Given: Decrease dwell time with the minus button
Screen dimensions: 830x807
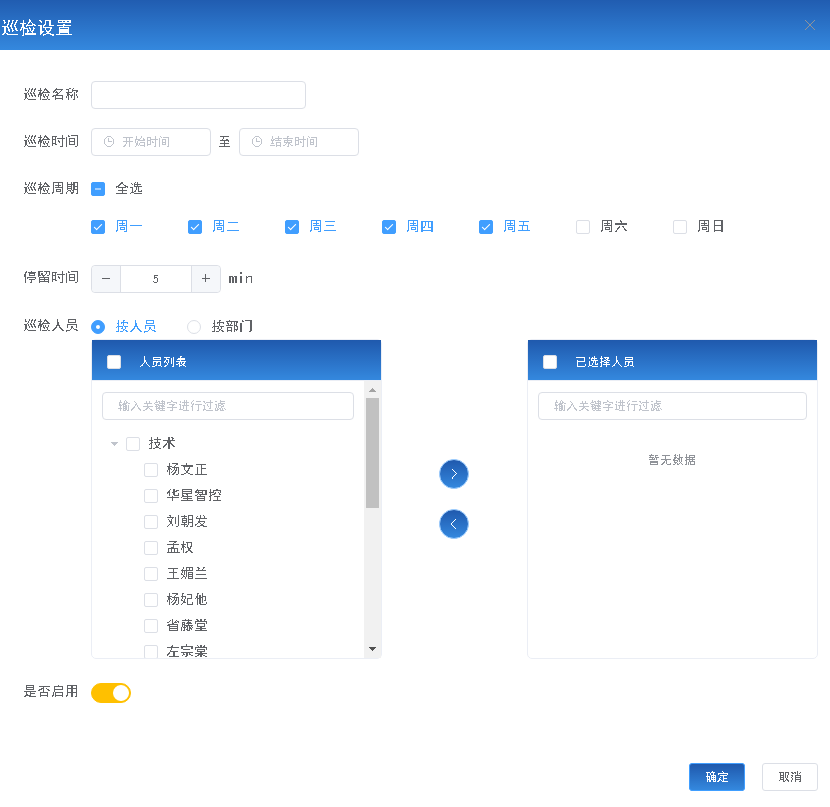Looking at the screenshot, I should [106, 279].
